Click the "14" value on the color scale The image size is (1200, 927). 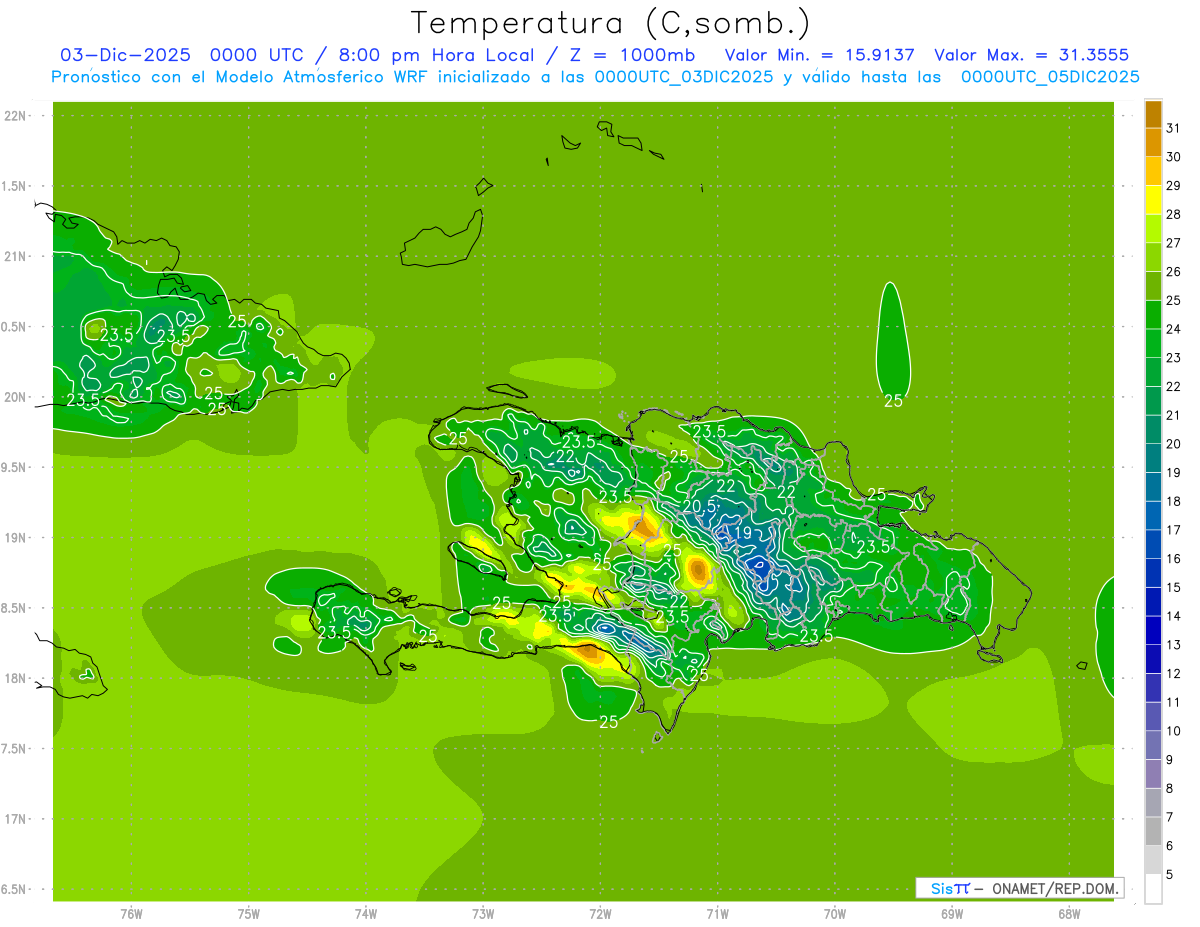pos(1174,616)
